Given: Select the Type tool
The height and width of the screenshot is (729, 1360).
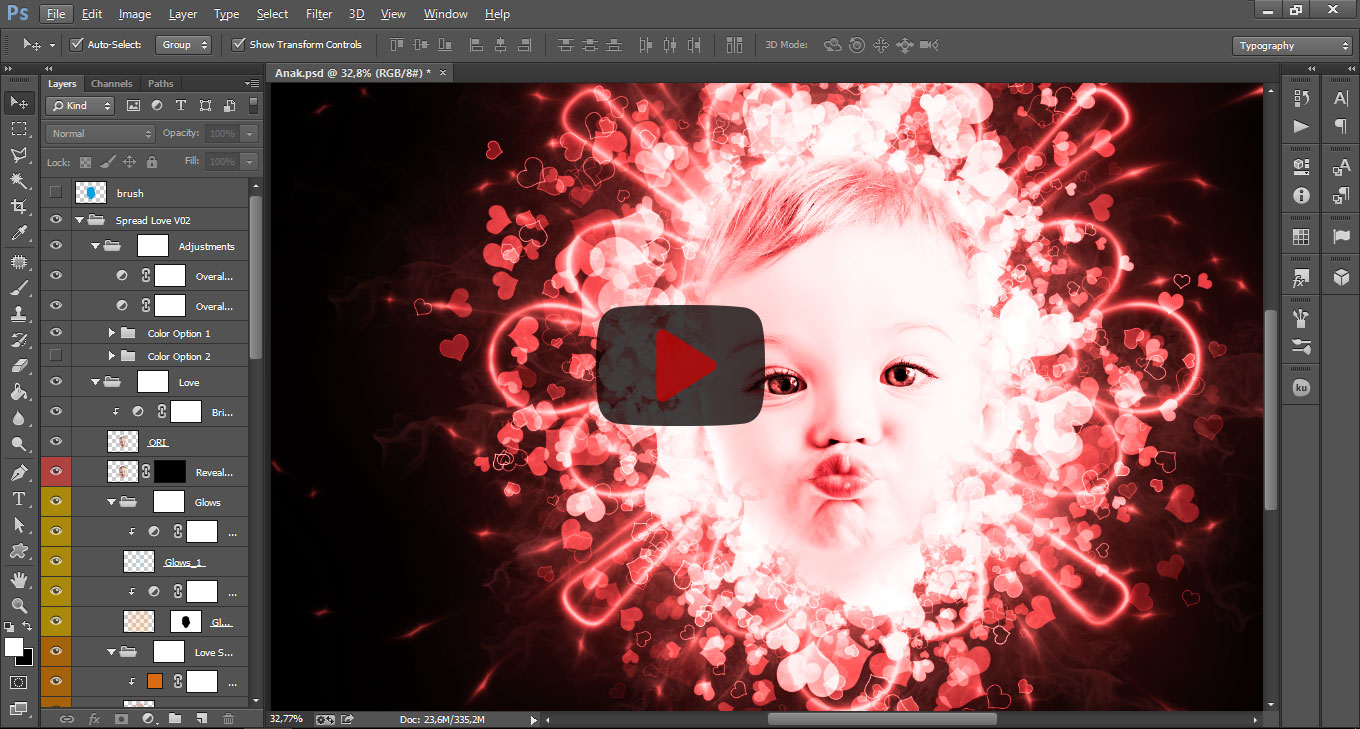Looking at the screenshot, I should [x=19, y=496].
